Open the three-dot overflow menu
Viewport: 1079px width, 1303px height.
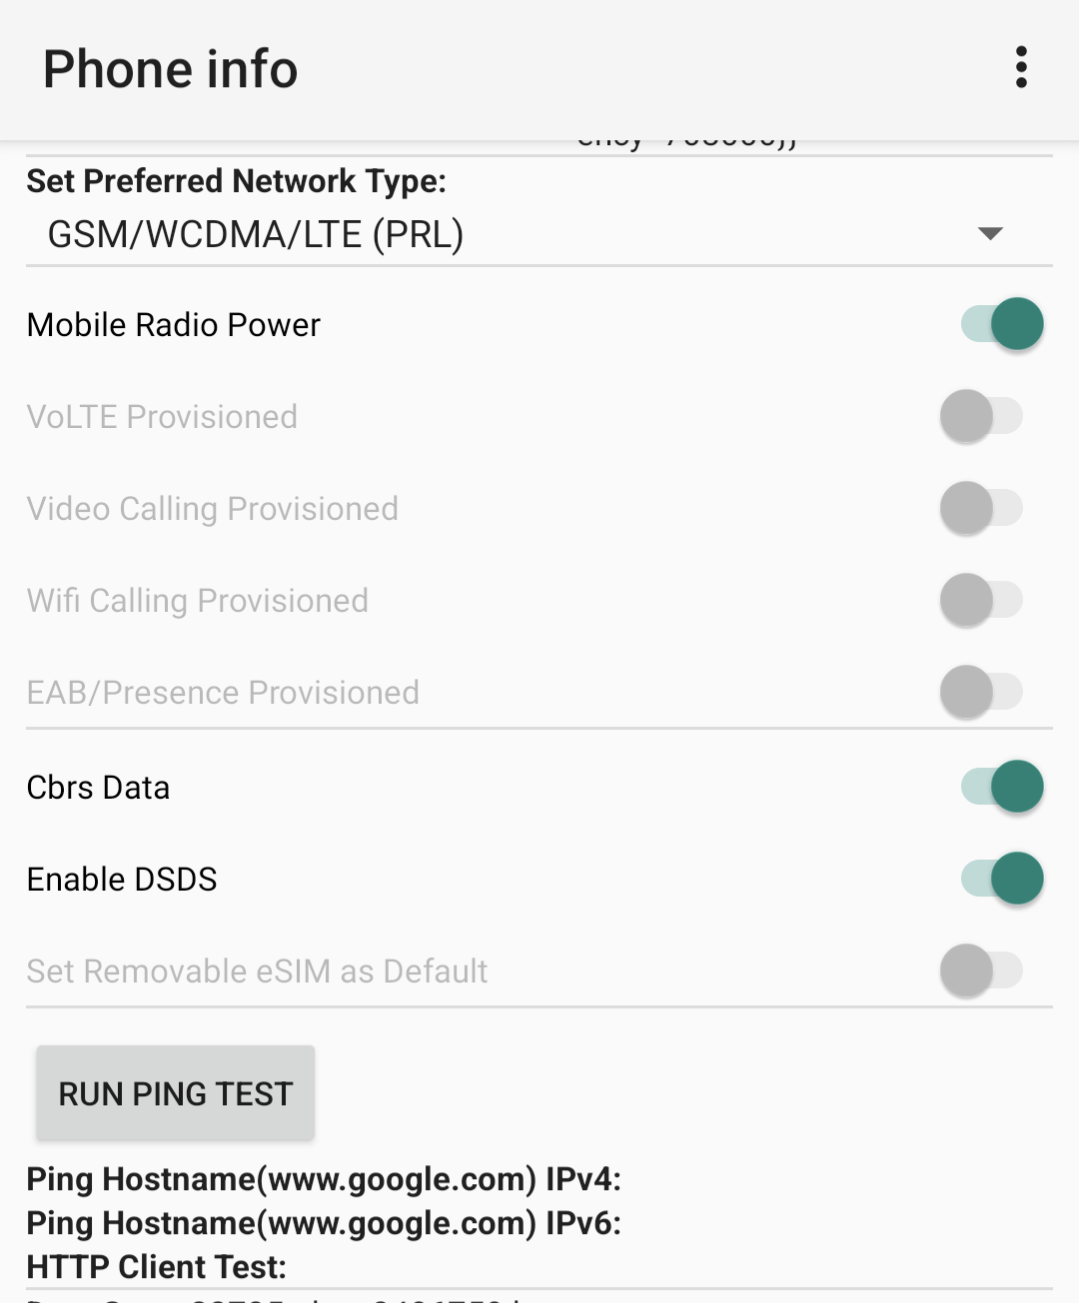point(1020,67)
